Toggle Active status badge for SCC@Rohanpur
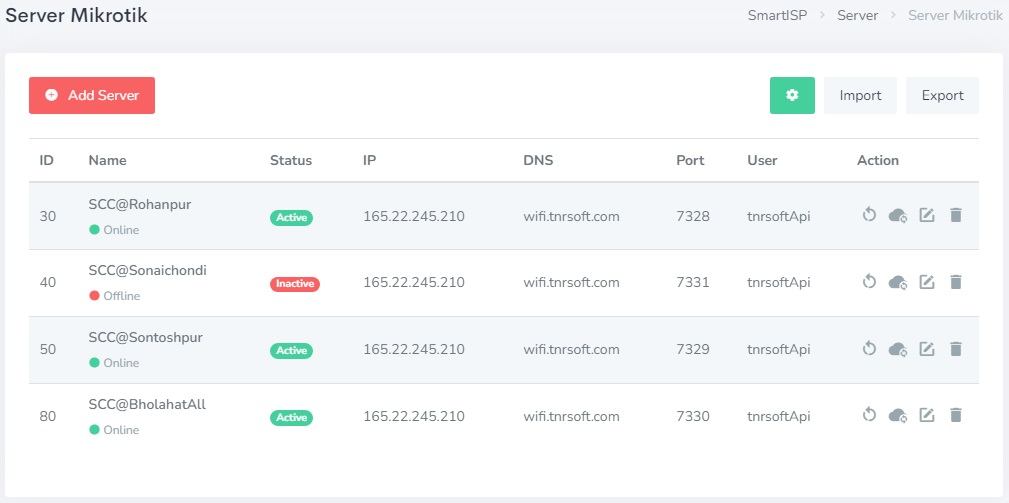Viewport: 1009px width, 503px height. tap(291, 217)
